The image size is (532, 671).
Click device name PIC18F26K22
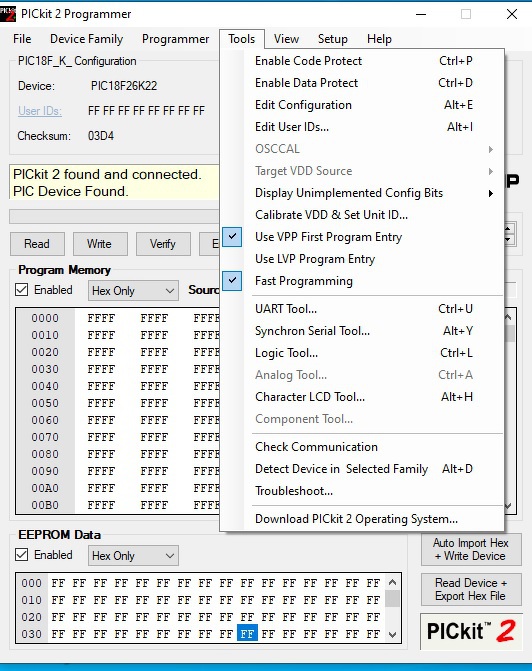(x=124, y=86)
